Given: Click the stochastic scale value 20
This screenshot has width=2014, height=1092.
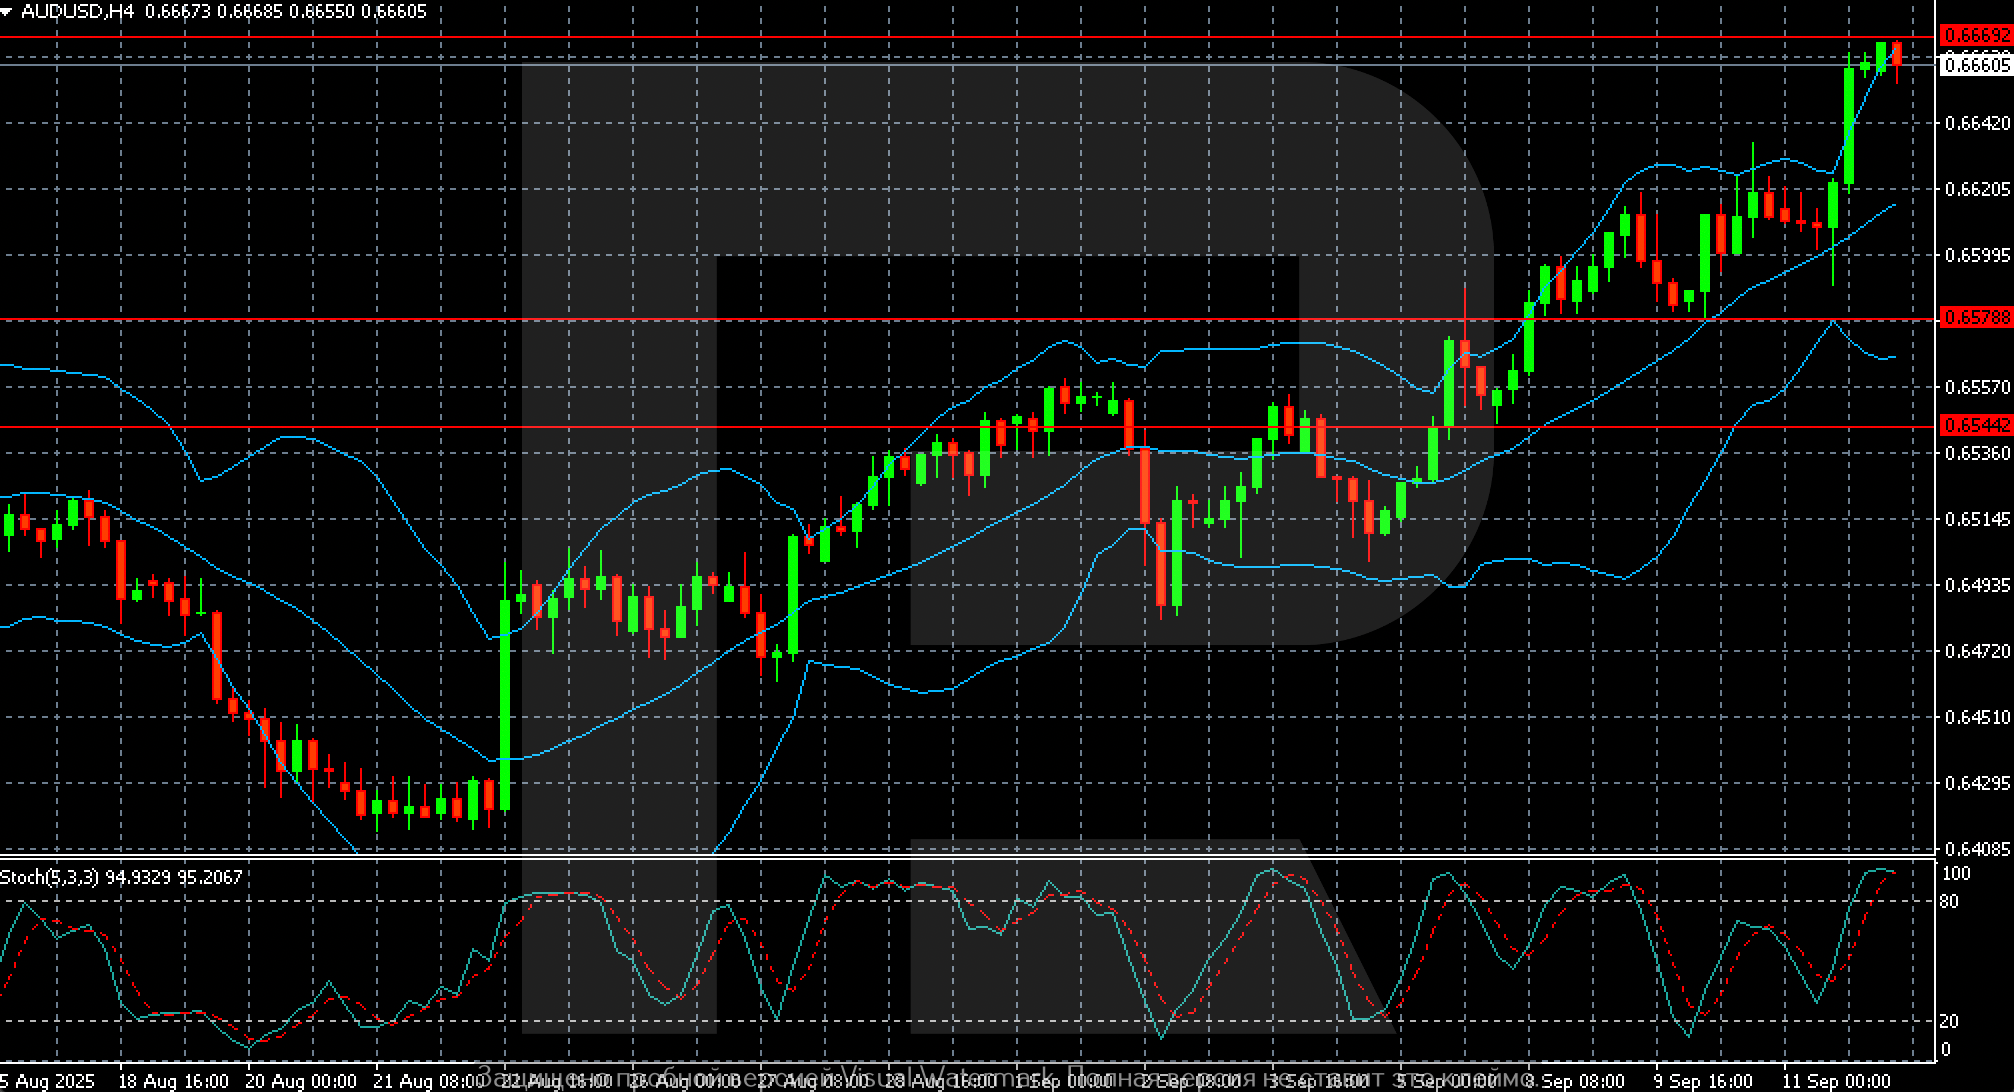Looking at the screenshot, I should click(x=1949, y=1021).
